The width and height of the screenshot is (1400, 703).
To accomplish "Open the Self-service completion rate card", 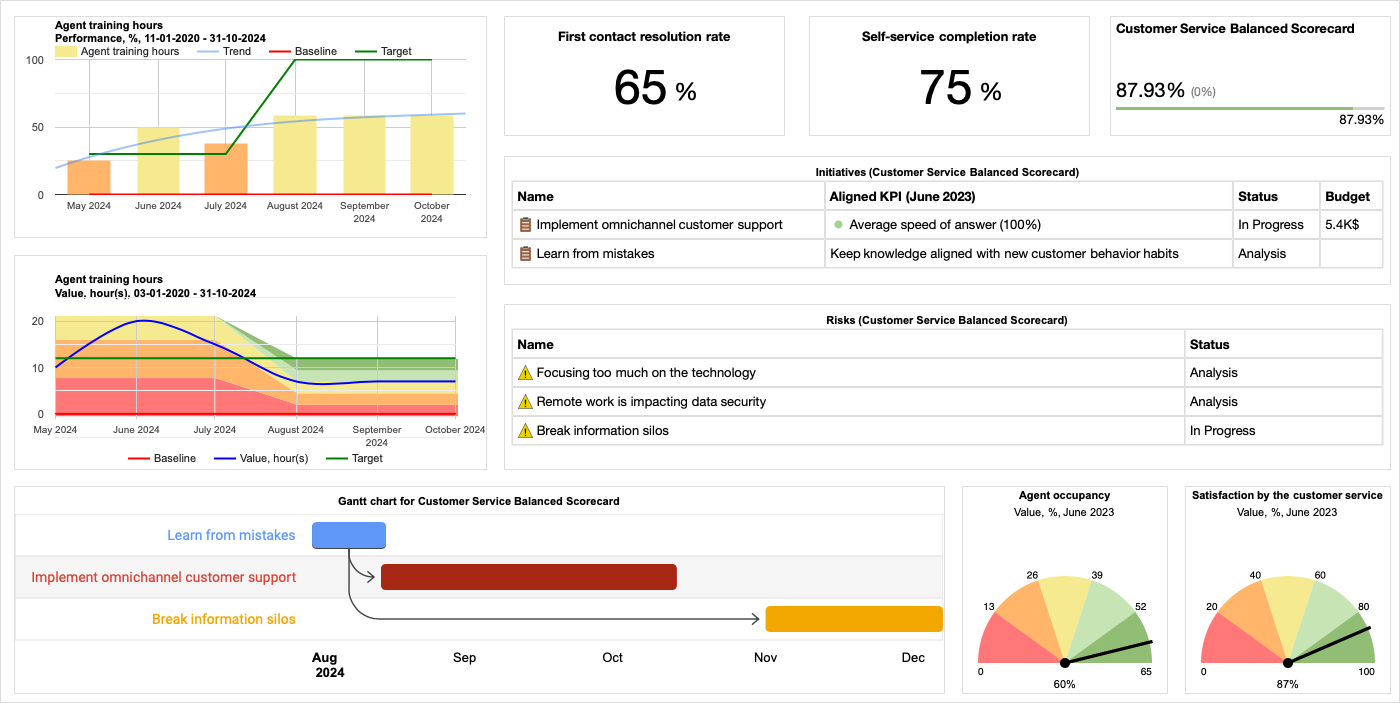I will 948,75.
